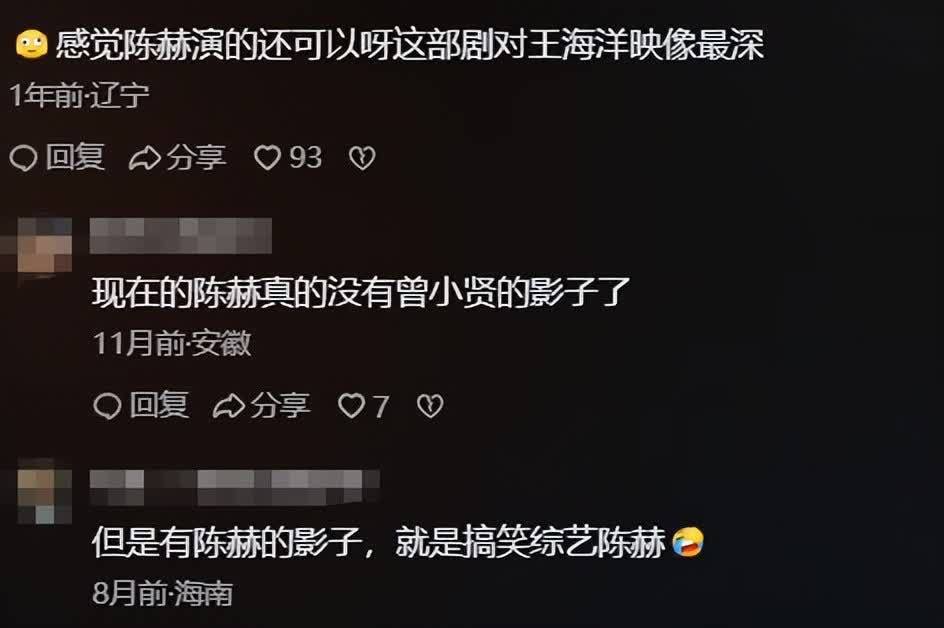Share the comment posted from 安徽
Image resolution: width=944 pixels, height=628 pixels.
[261, 405]
